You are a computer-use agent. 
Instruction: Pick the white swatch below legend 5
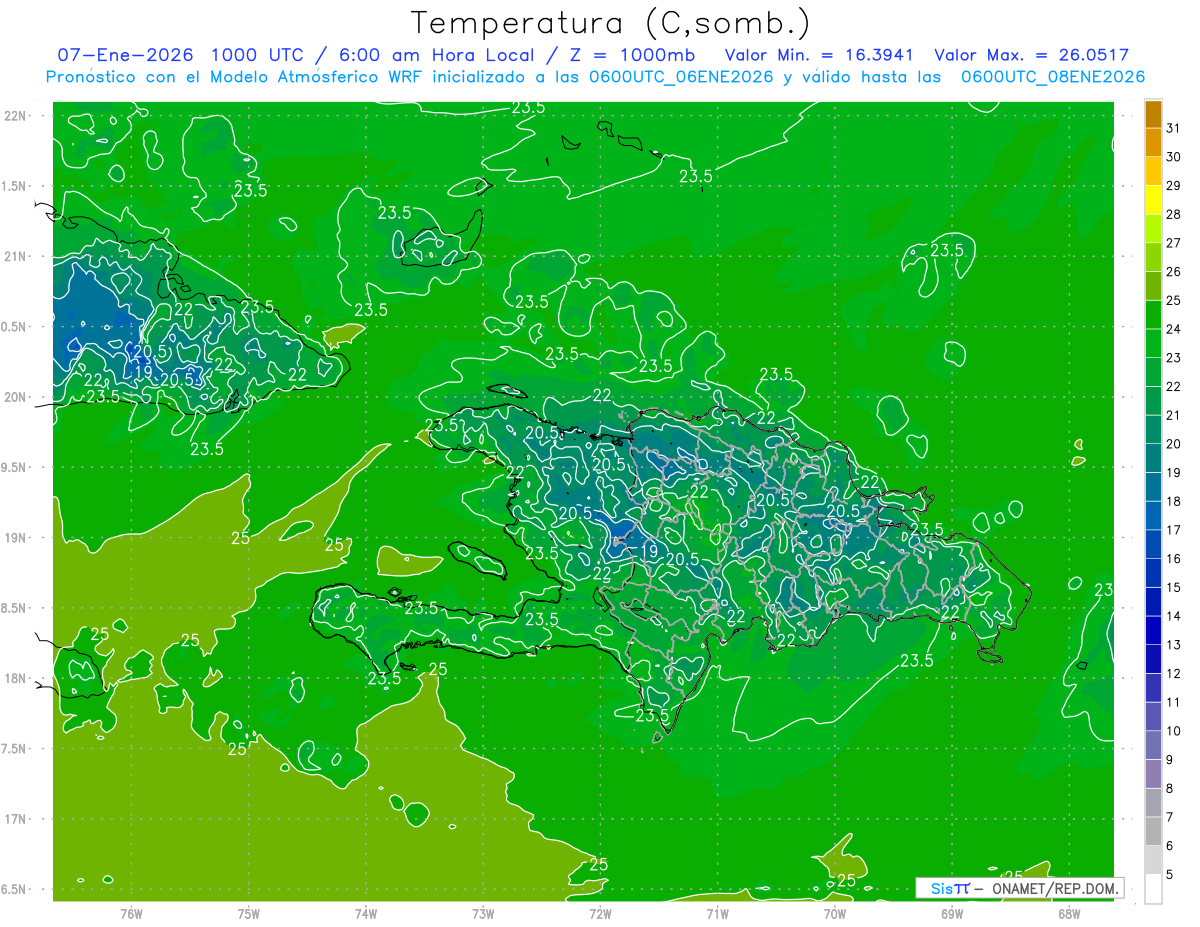1153,889
